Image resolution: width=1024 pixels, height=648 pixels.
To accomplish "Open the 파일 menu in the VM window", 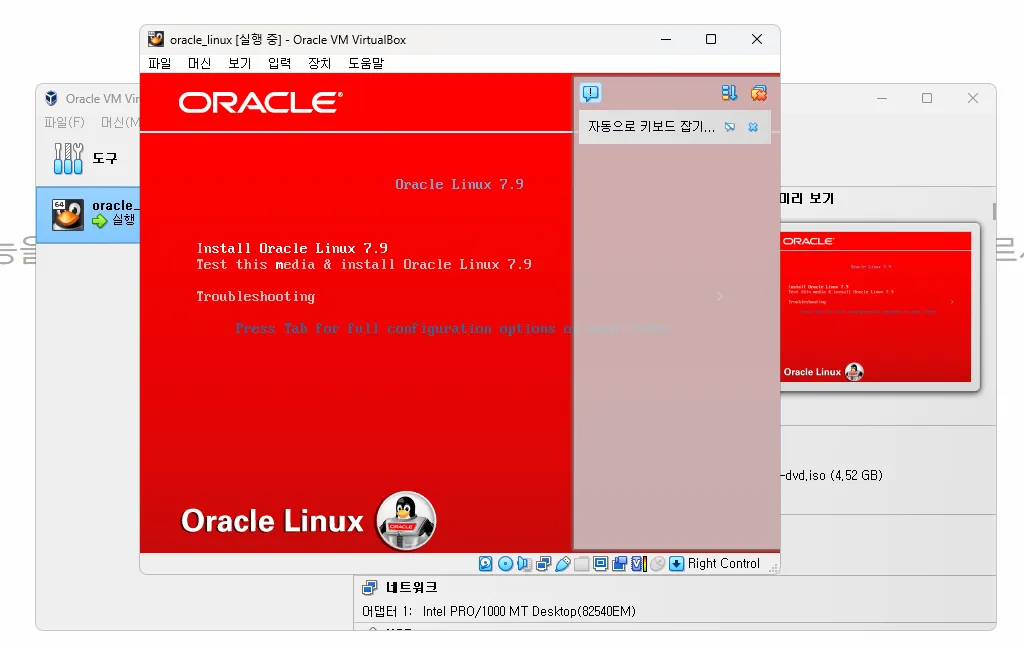I will coord(159,63).
